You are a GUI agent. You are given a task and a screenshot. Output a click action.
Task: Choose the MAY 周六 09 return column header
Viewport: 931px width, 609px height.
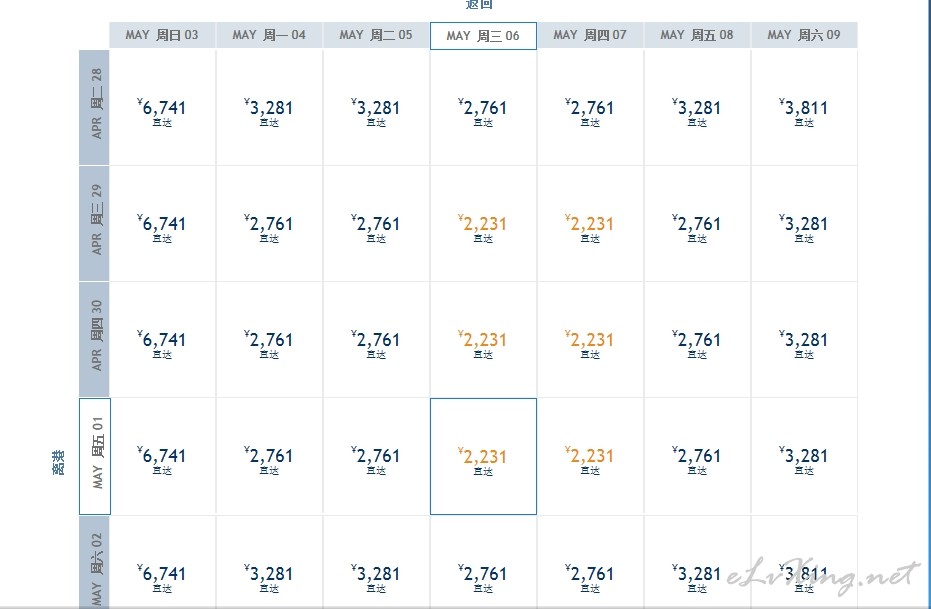click(804, 35)
